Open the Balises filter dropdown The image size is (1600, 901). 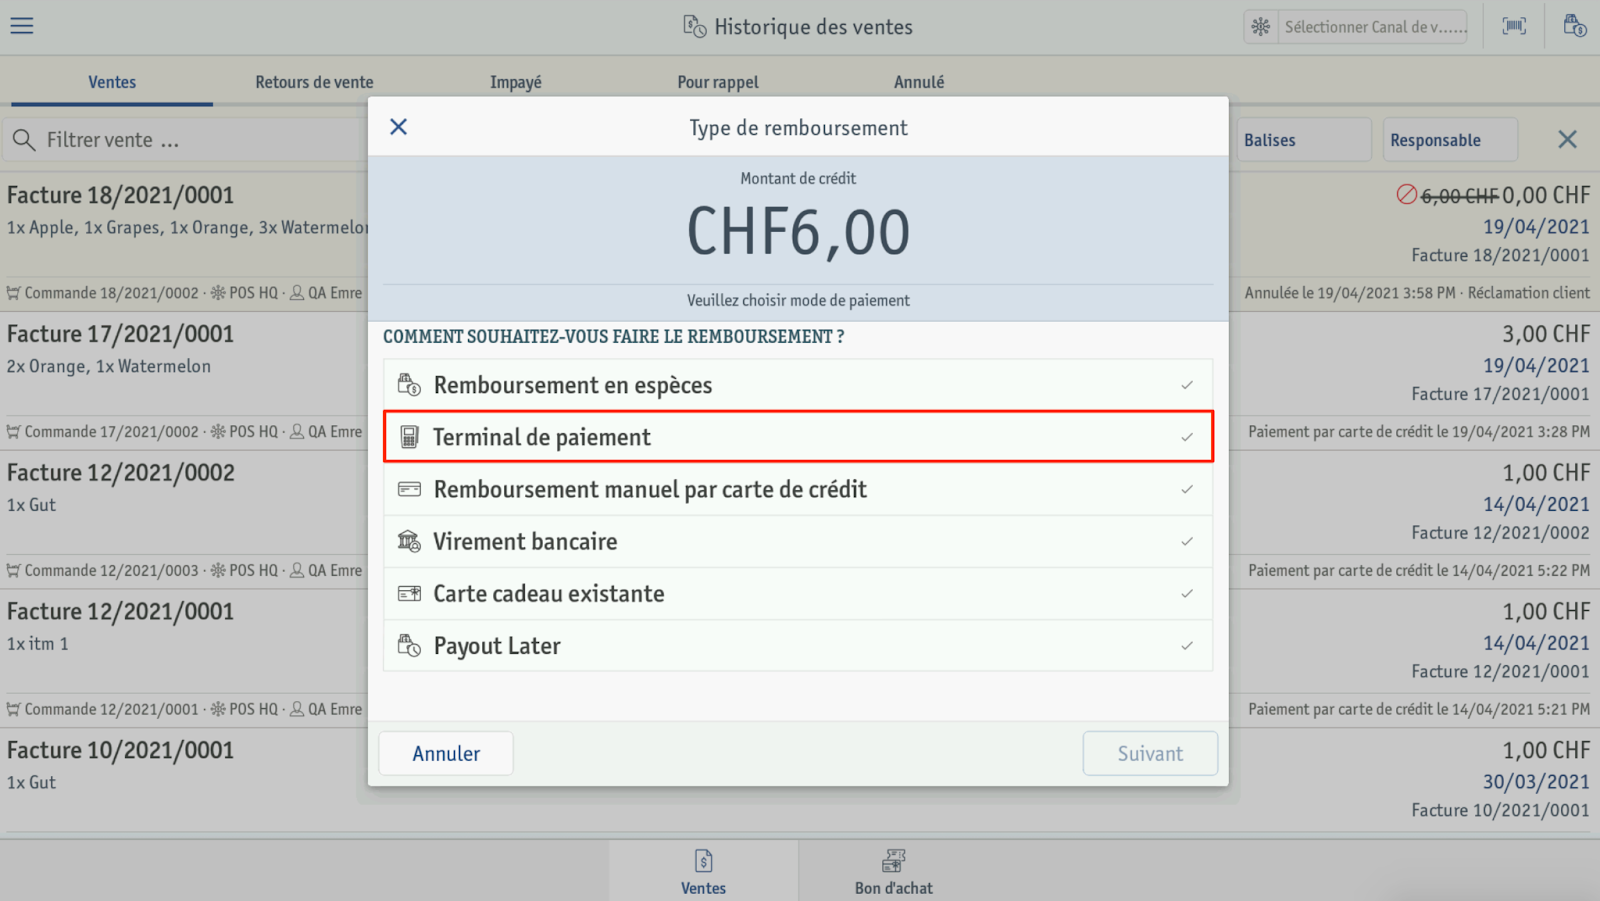point(1304,140)
